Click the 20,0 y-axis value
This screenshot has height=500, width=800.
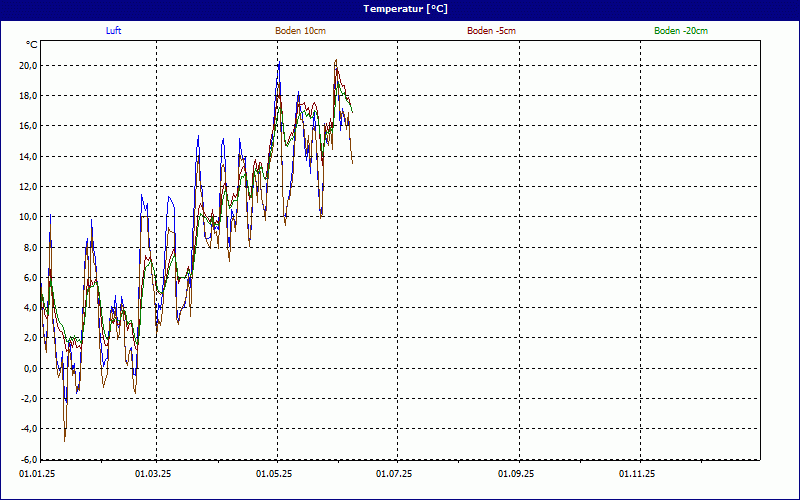[x=28, y=65]
